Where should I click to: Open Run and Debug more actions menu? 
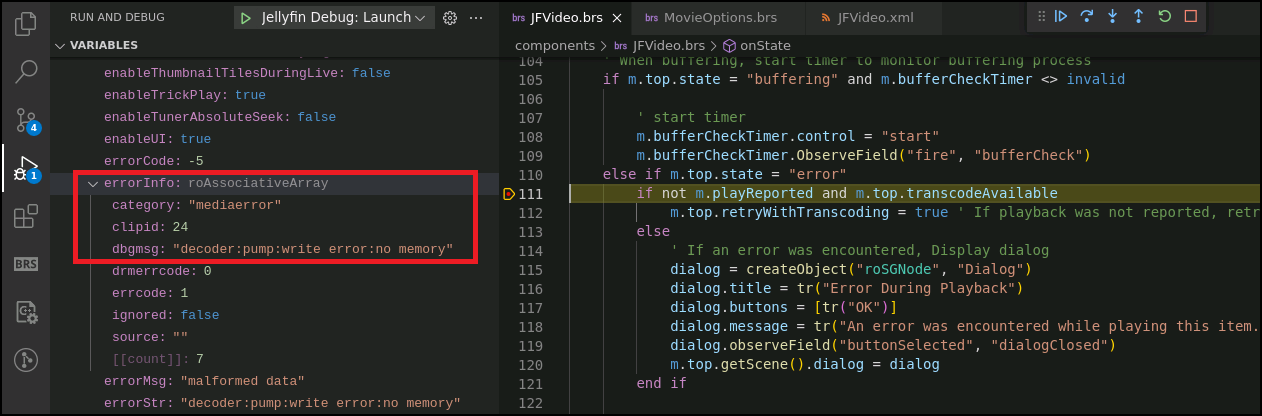tap(477, 18)
